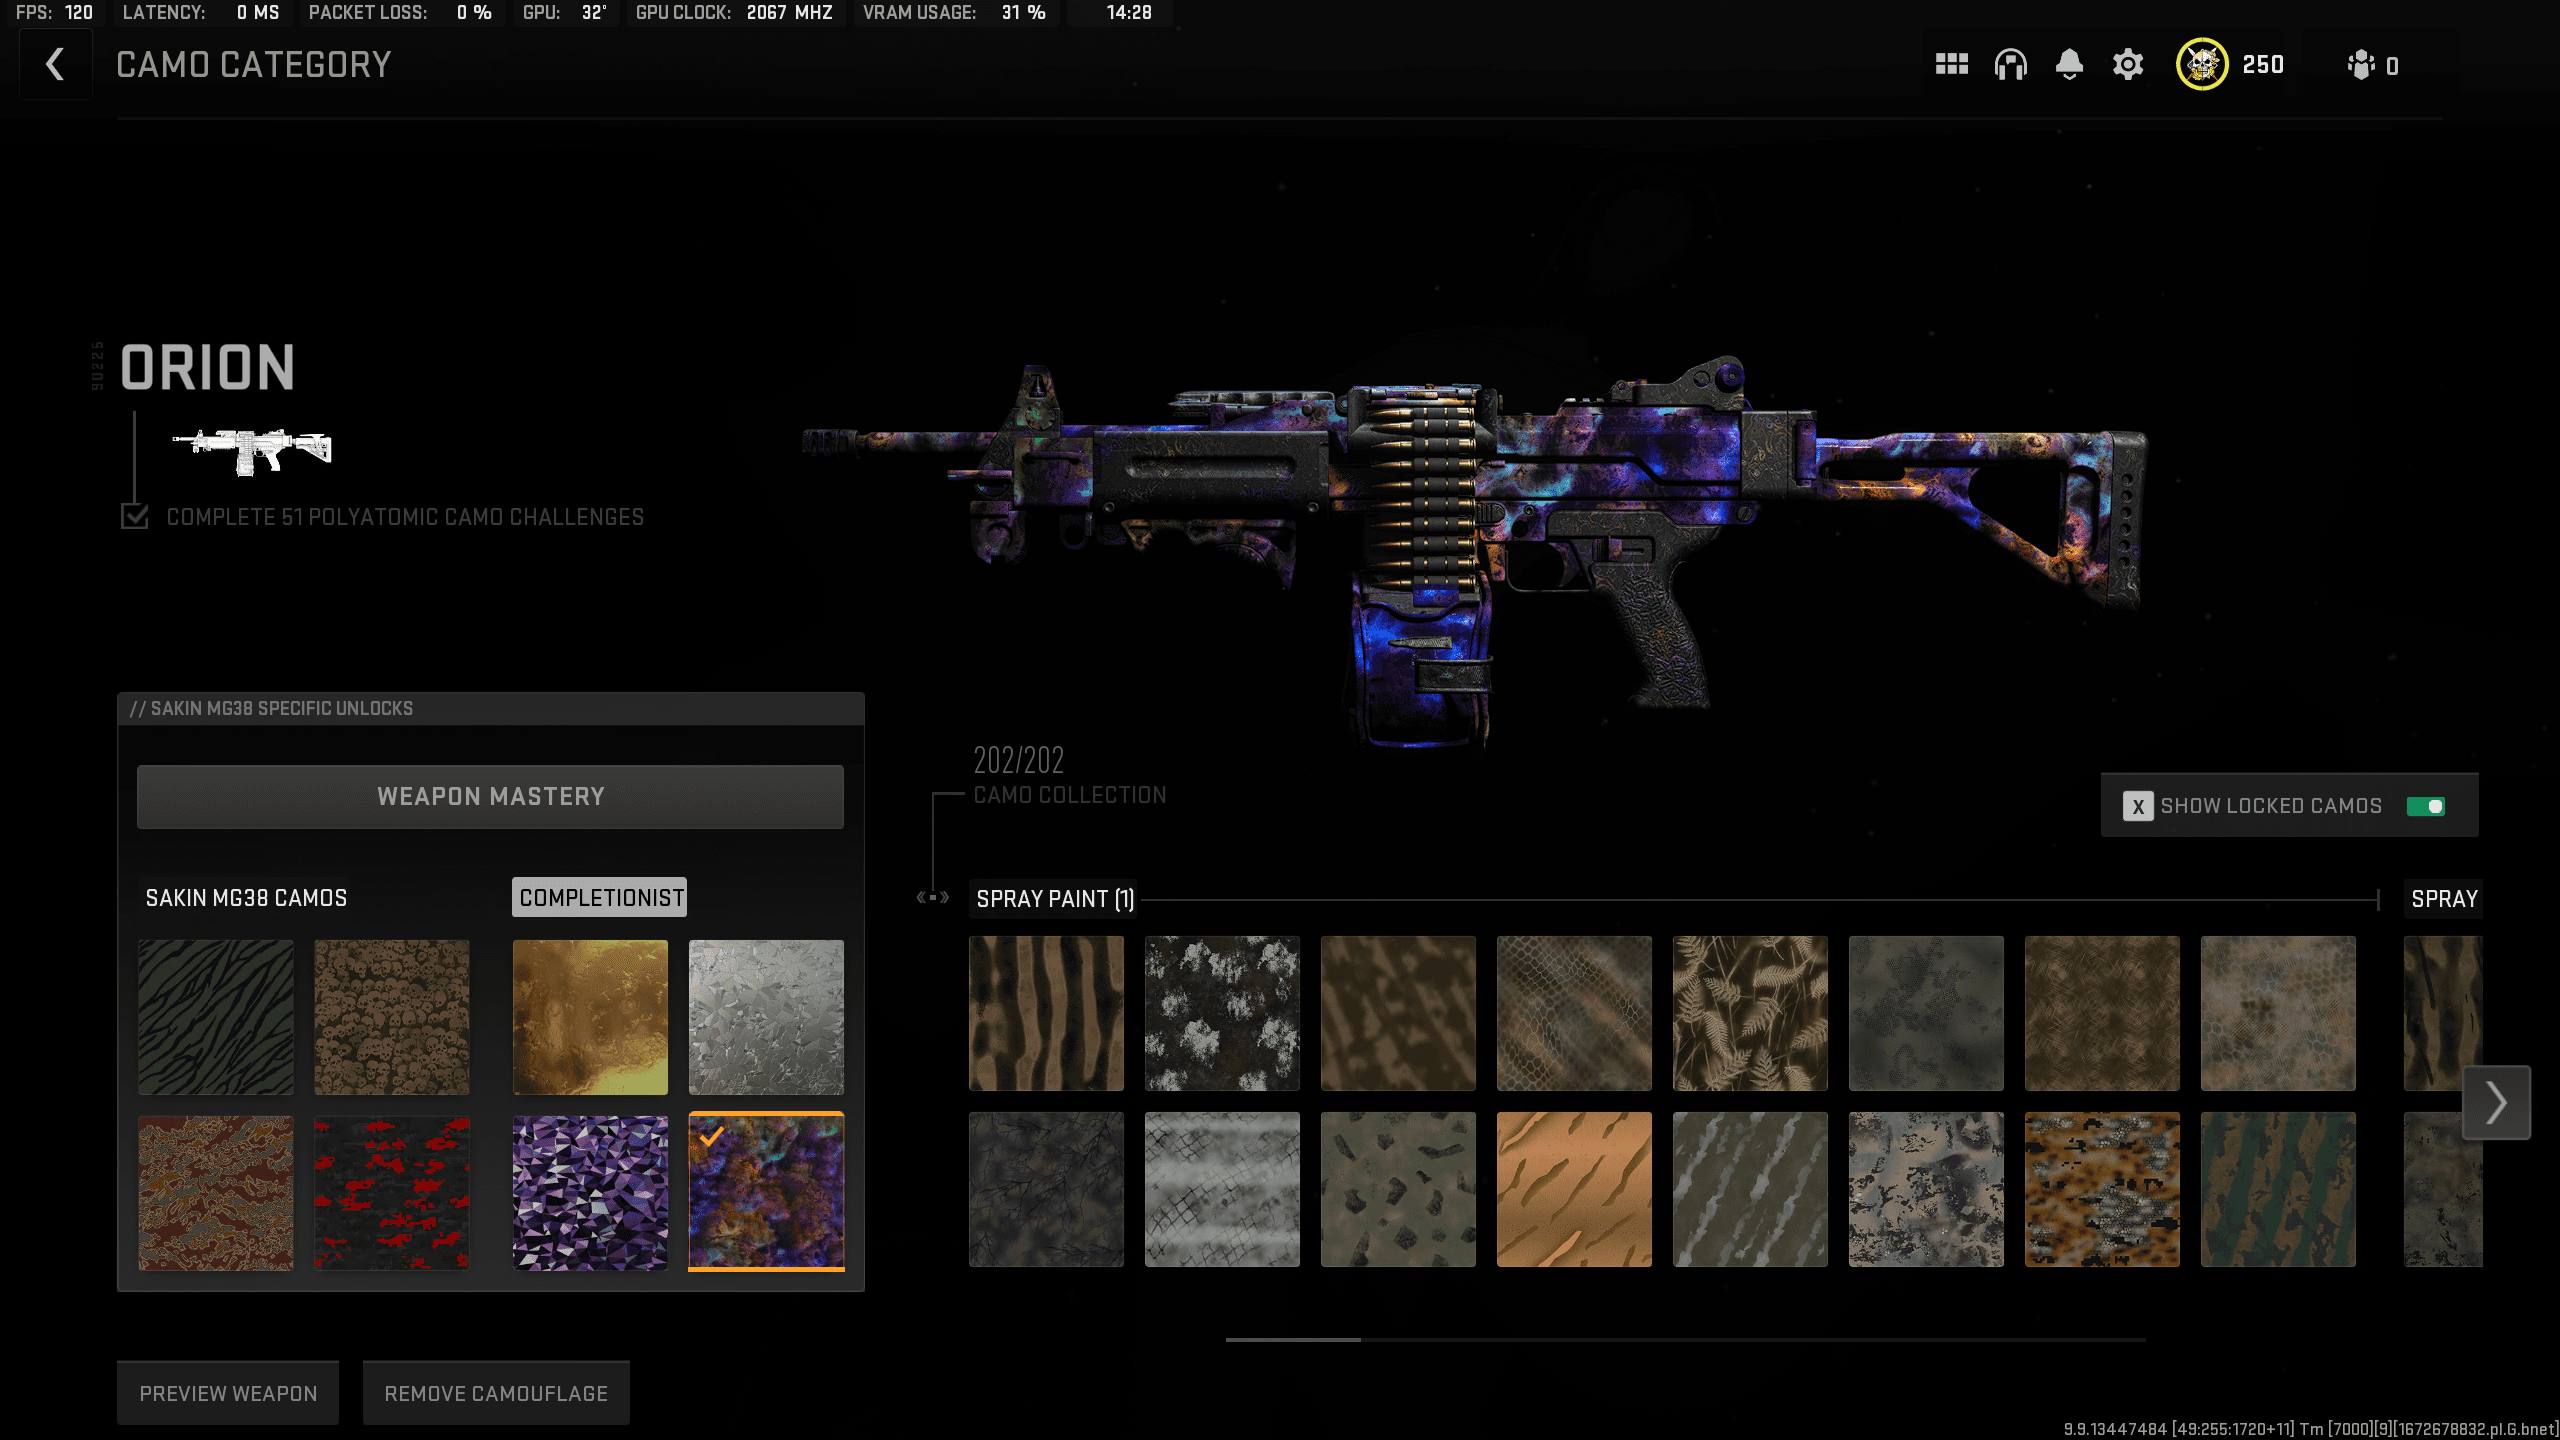Open player profile emblem with level 250
Image resolution: width=2560 pixels, height=1440 pixels.
2202,65
